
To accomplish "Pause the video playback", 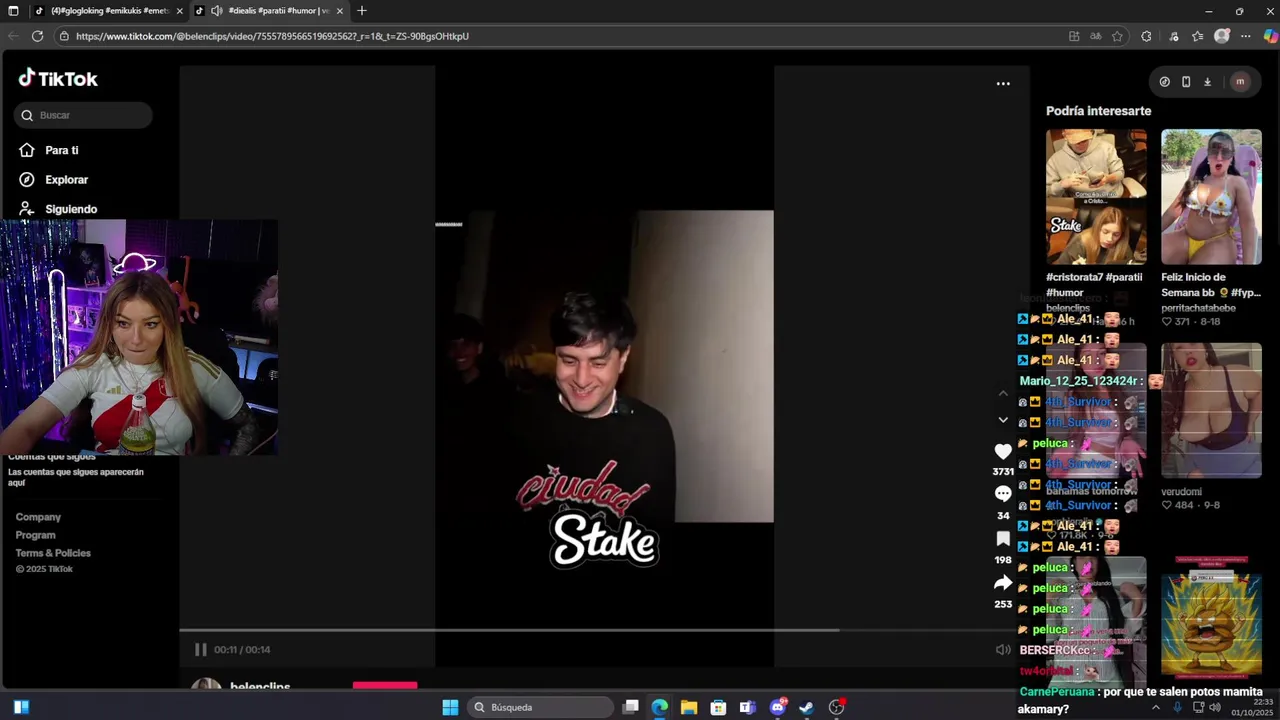I will tap(200, 650).
